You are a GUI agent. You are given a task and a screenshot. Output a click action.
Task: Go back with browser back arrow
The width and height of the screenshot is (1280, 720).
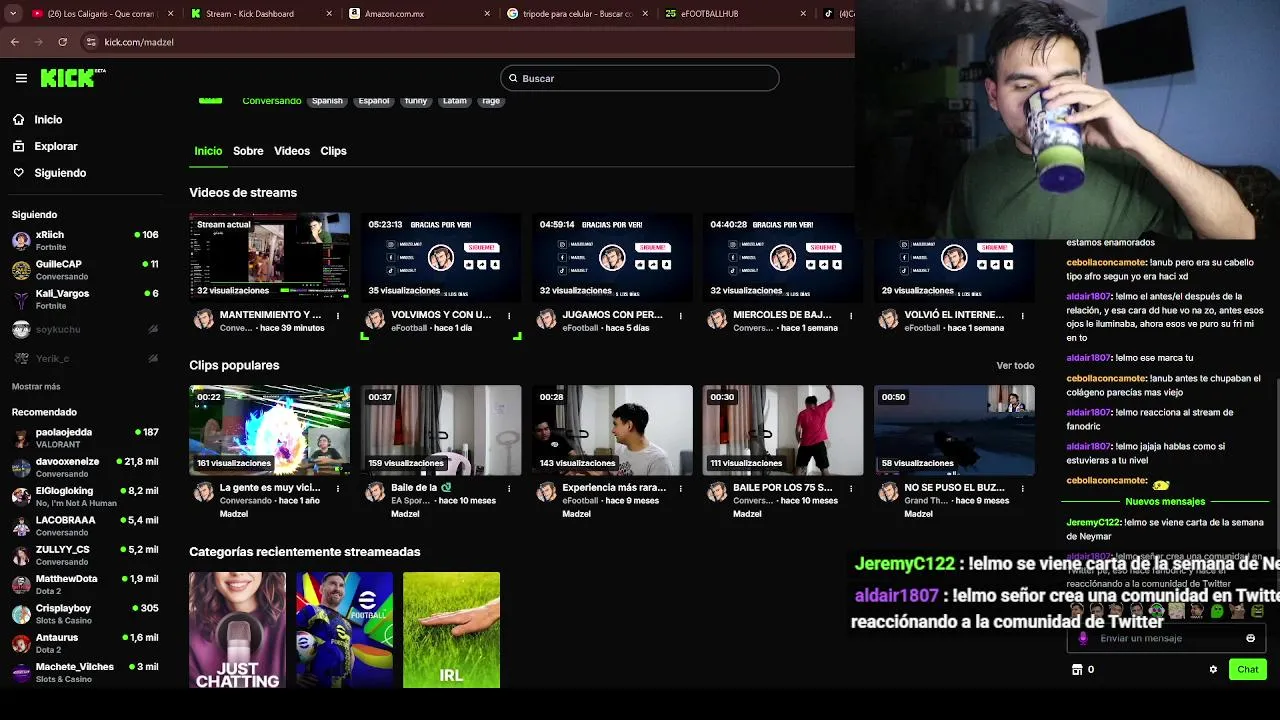(x=15, y=42)
